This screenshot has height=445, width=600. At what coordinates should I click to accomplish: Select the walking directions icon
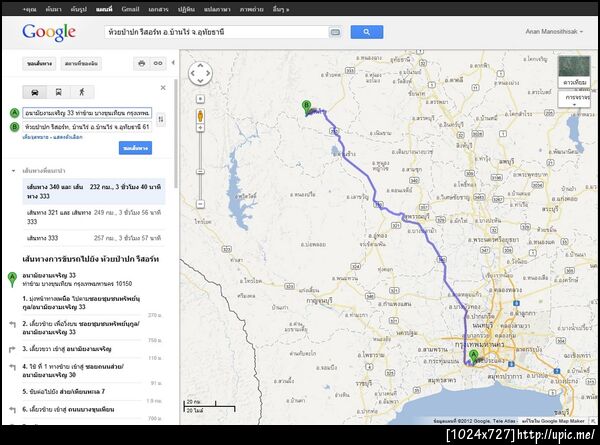coord(82,92)
